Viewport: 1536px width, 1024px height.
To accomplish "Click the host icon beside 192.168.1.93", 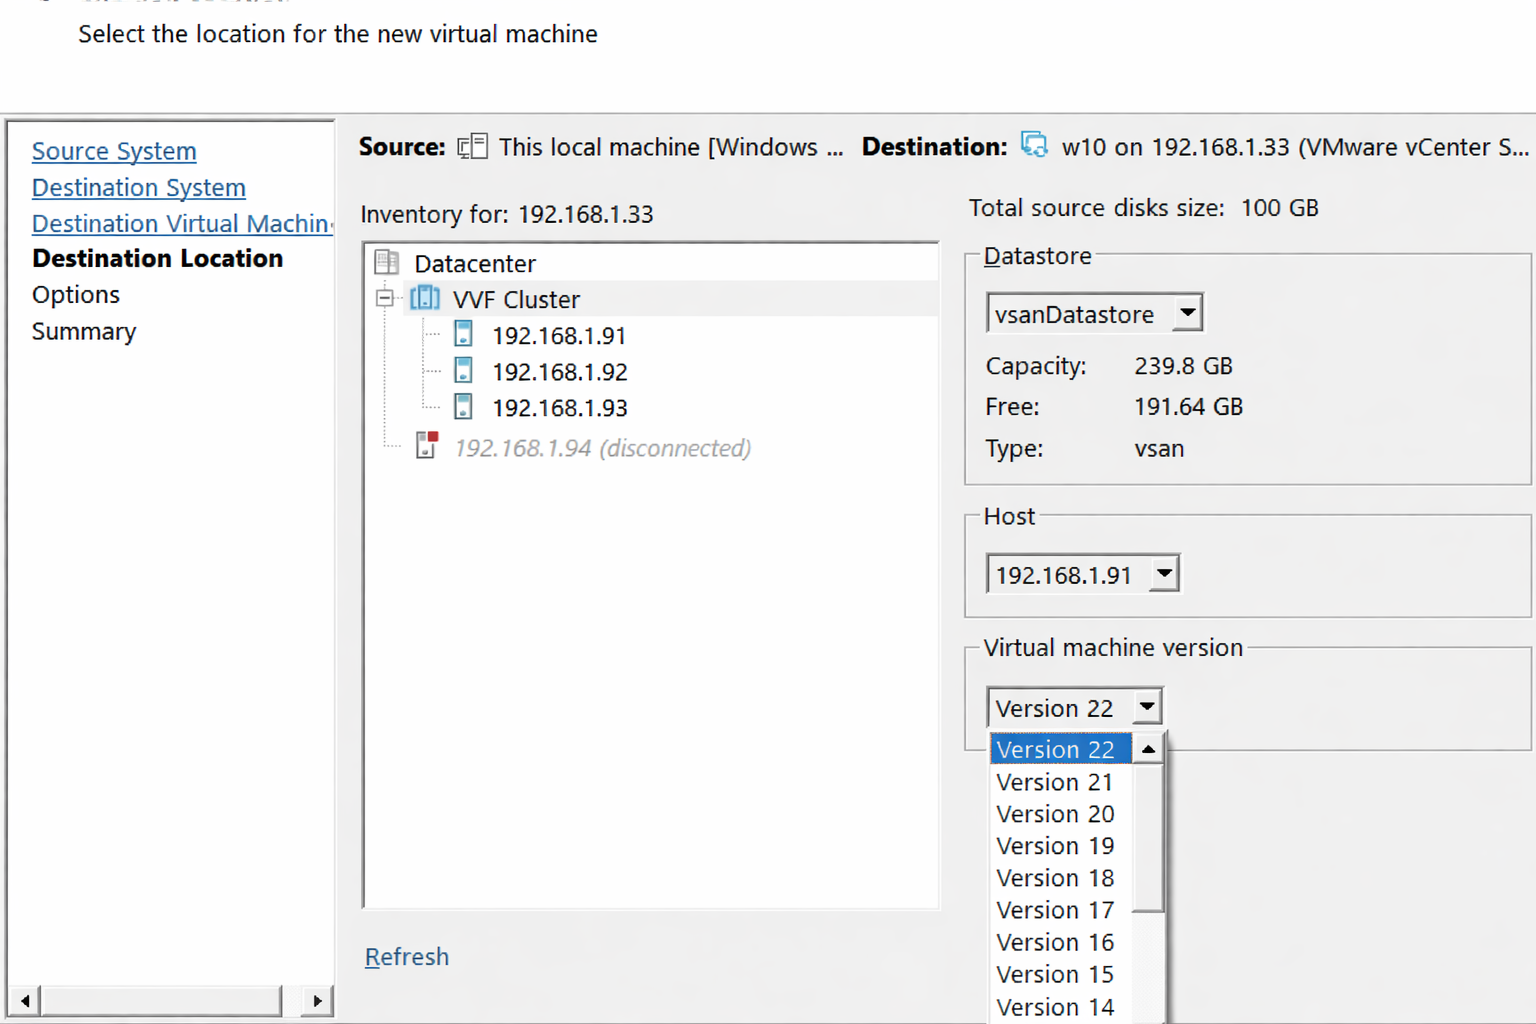I will [x=463, y=407].
